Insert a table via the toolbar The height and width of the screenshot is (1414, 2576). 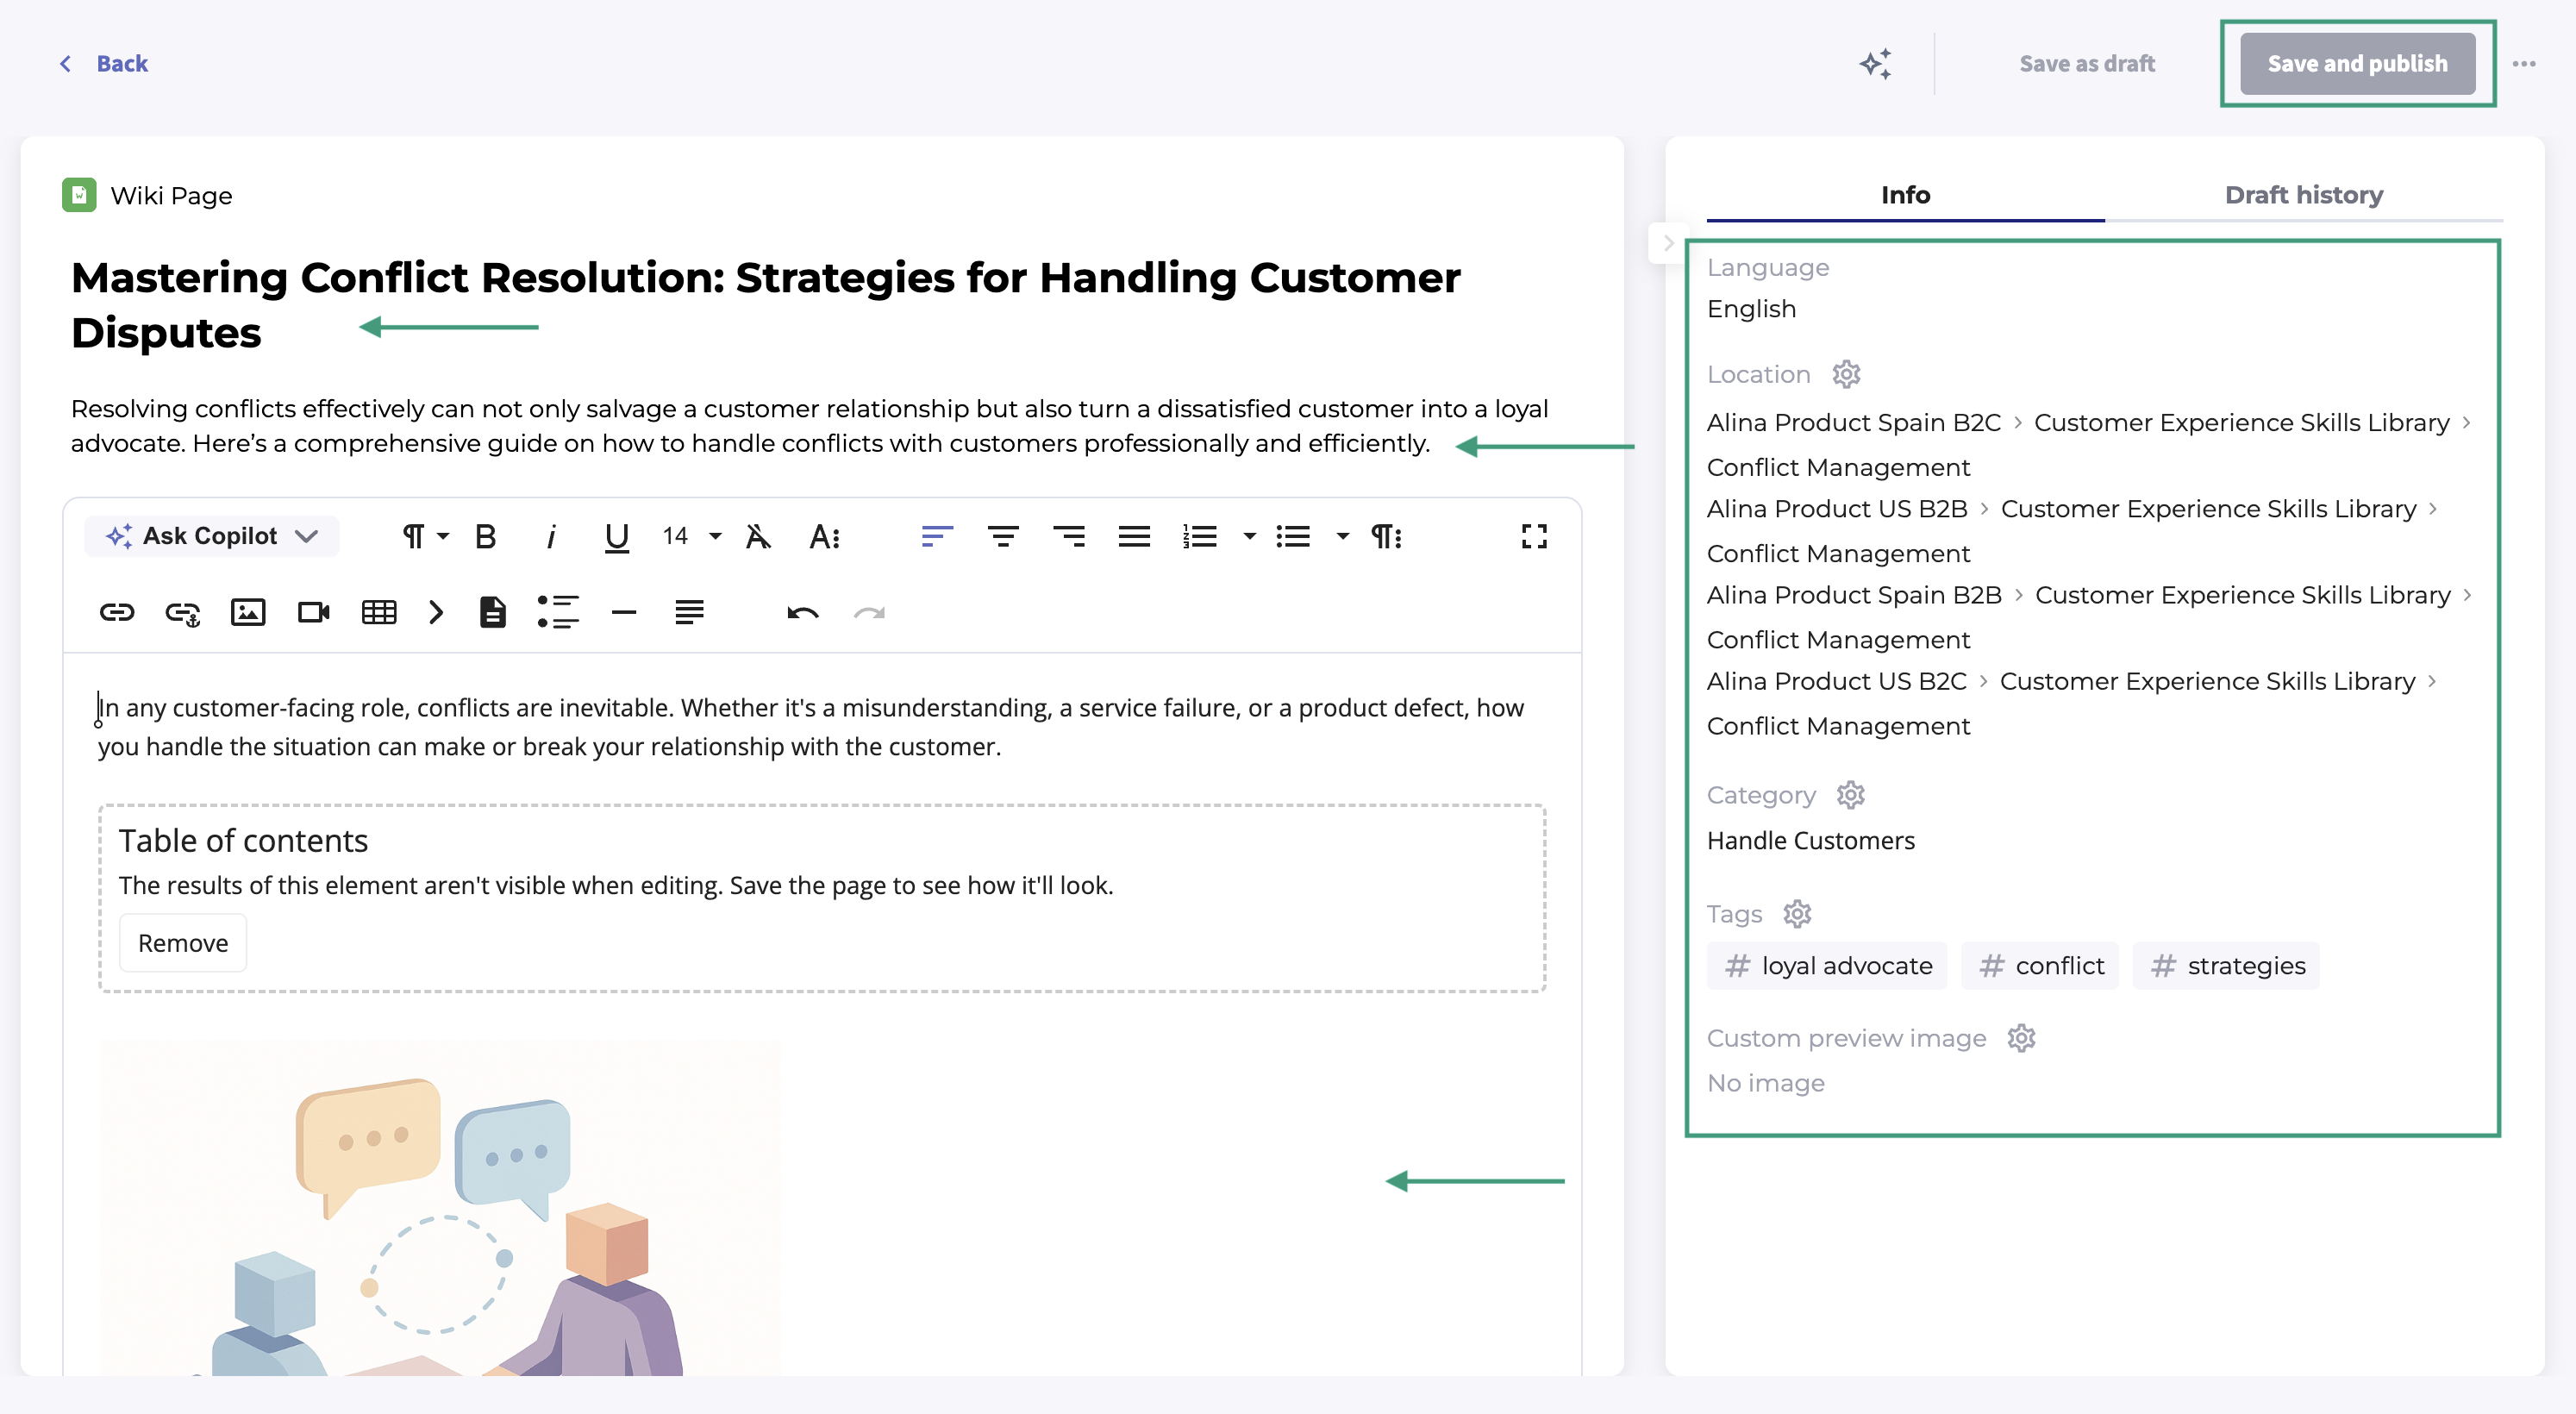tap(378, 612)
